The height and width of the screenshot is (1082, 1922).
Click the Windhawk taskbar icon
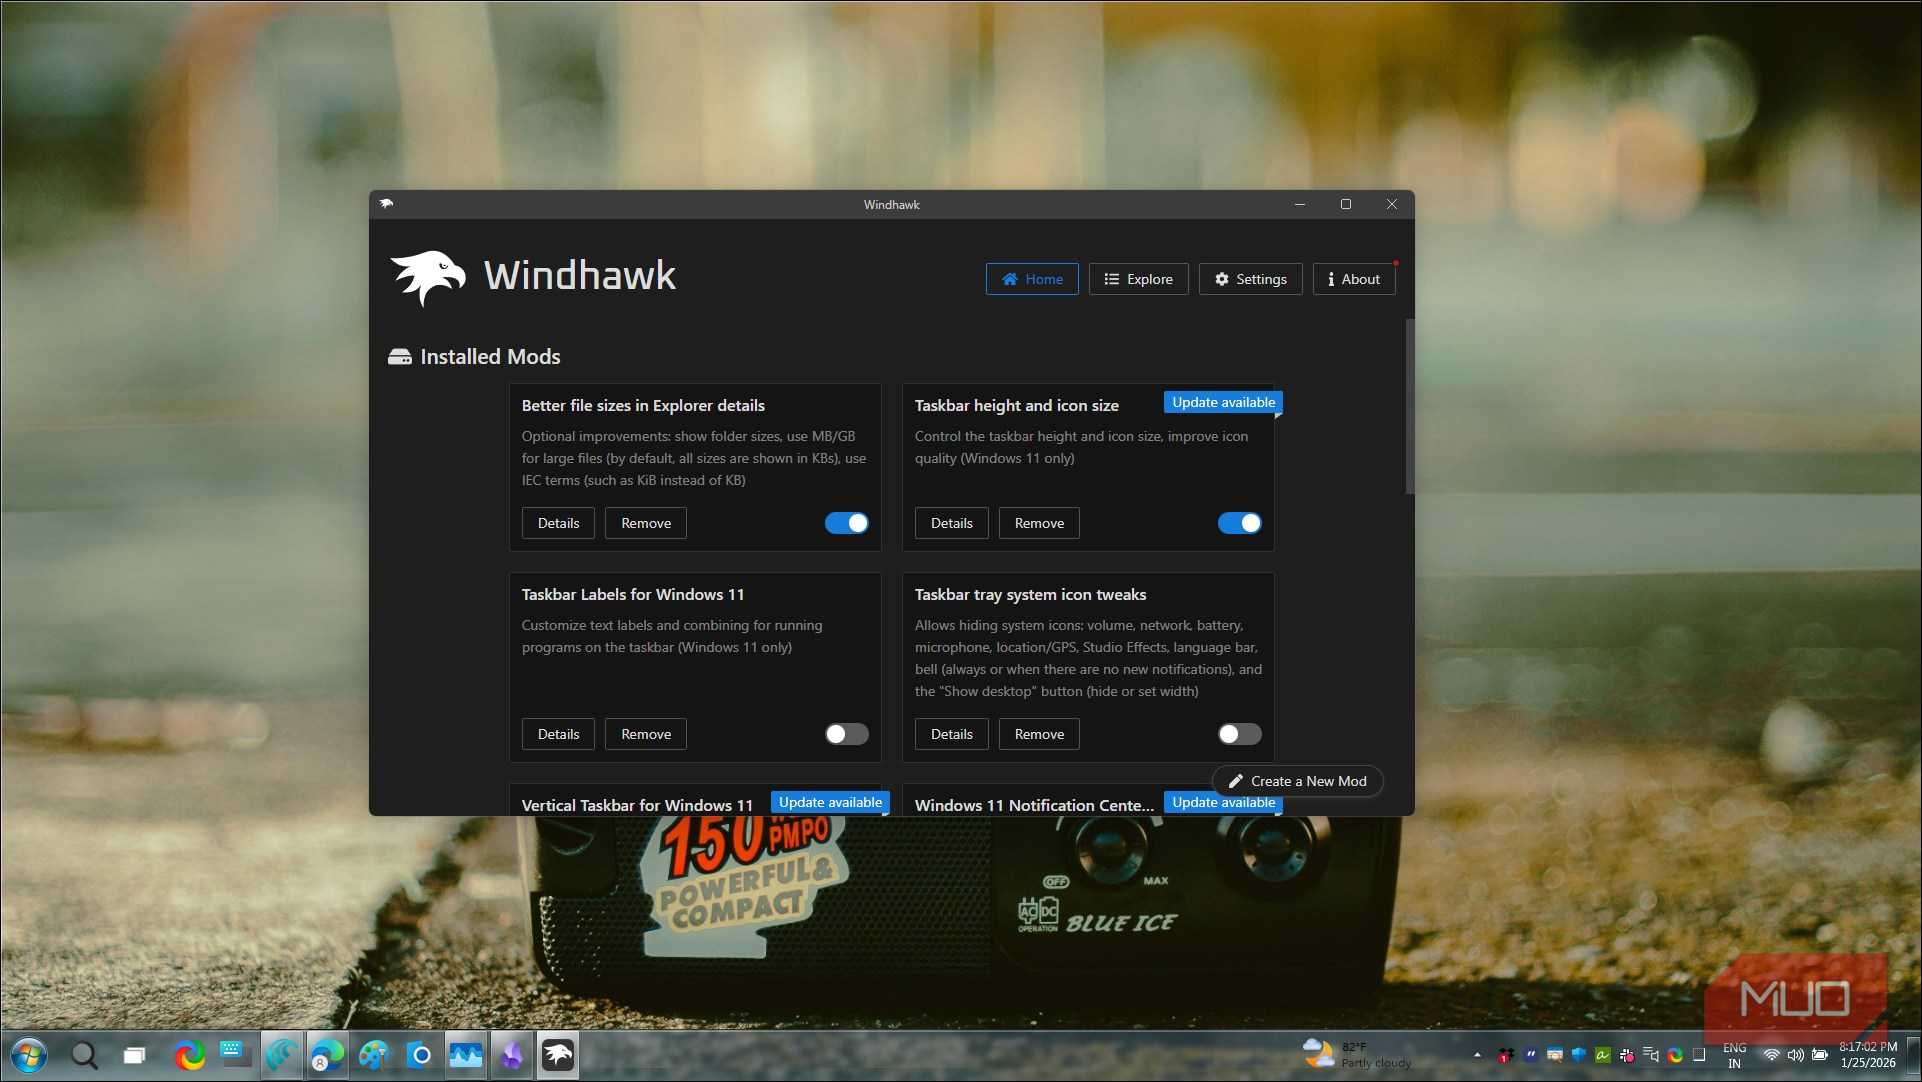pyautogui.click(x=558, y=1055)
